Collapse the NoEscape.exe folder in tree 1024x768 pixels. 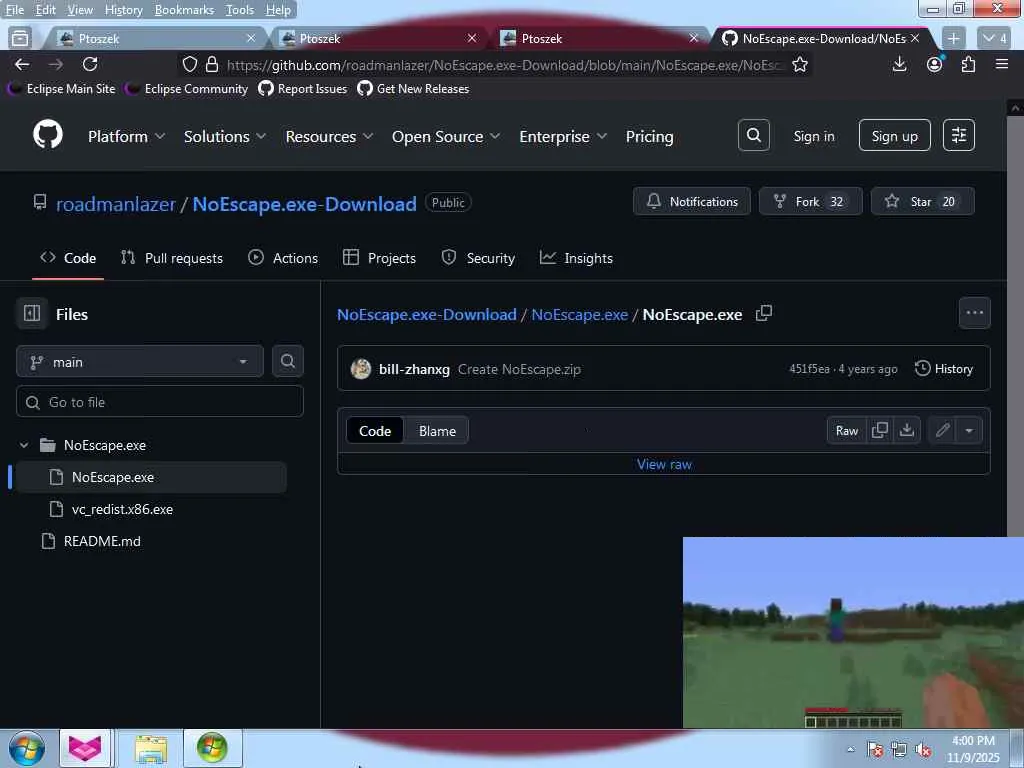click(24, 445)
